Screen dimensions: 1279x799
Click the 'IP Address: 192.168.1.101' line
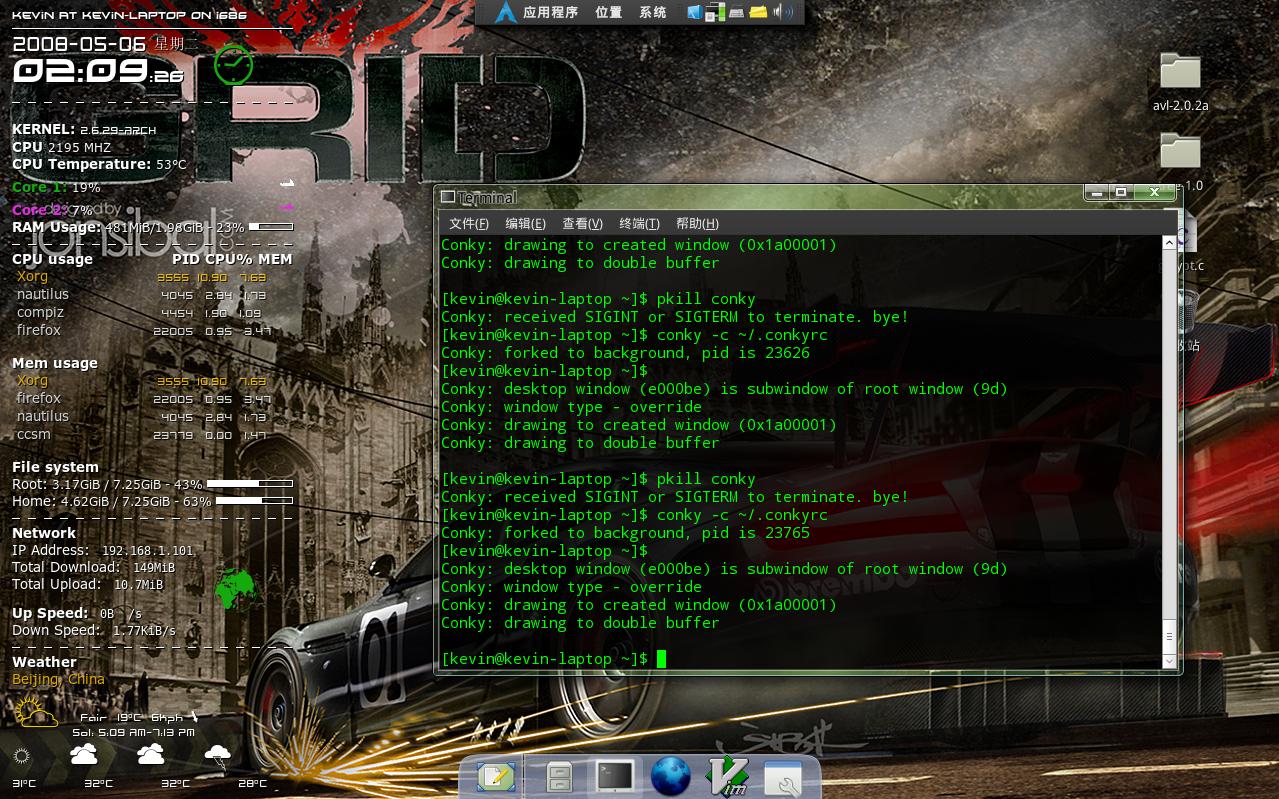point(103,550)
